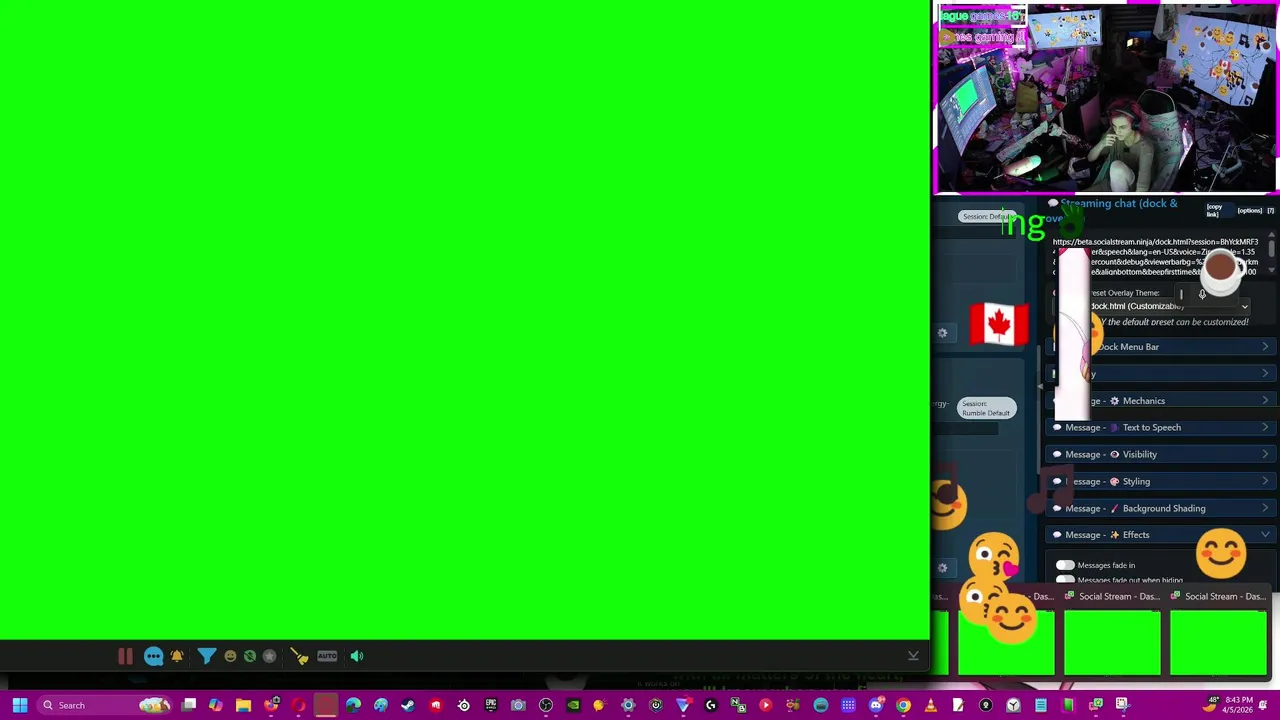Viewport: 1280px width, 720px height.
Task: Clear messages with the broom icon
Action: tap(299, 656)
